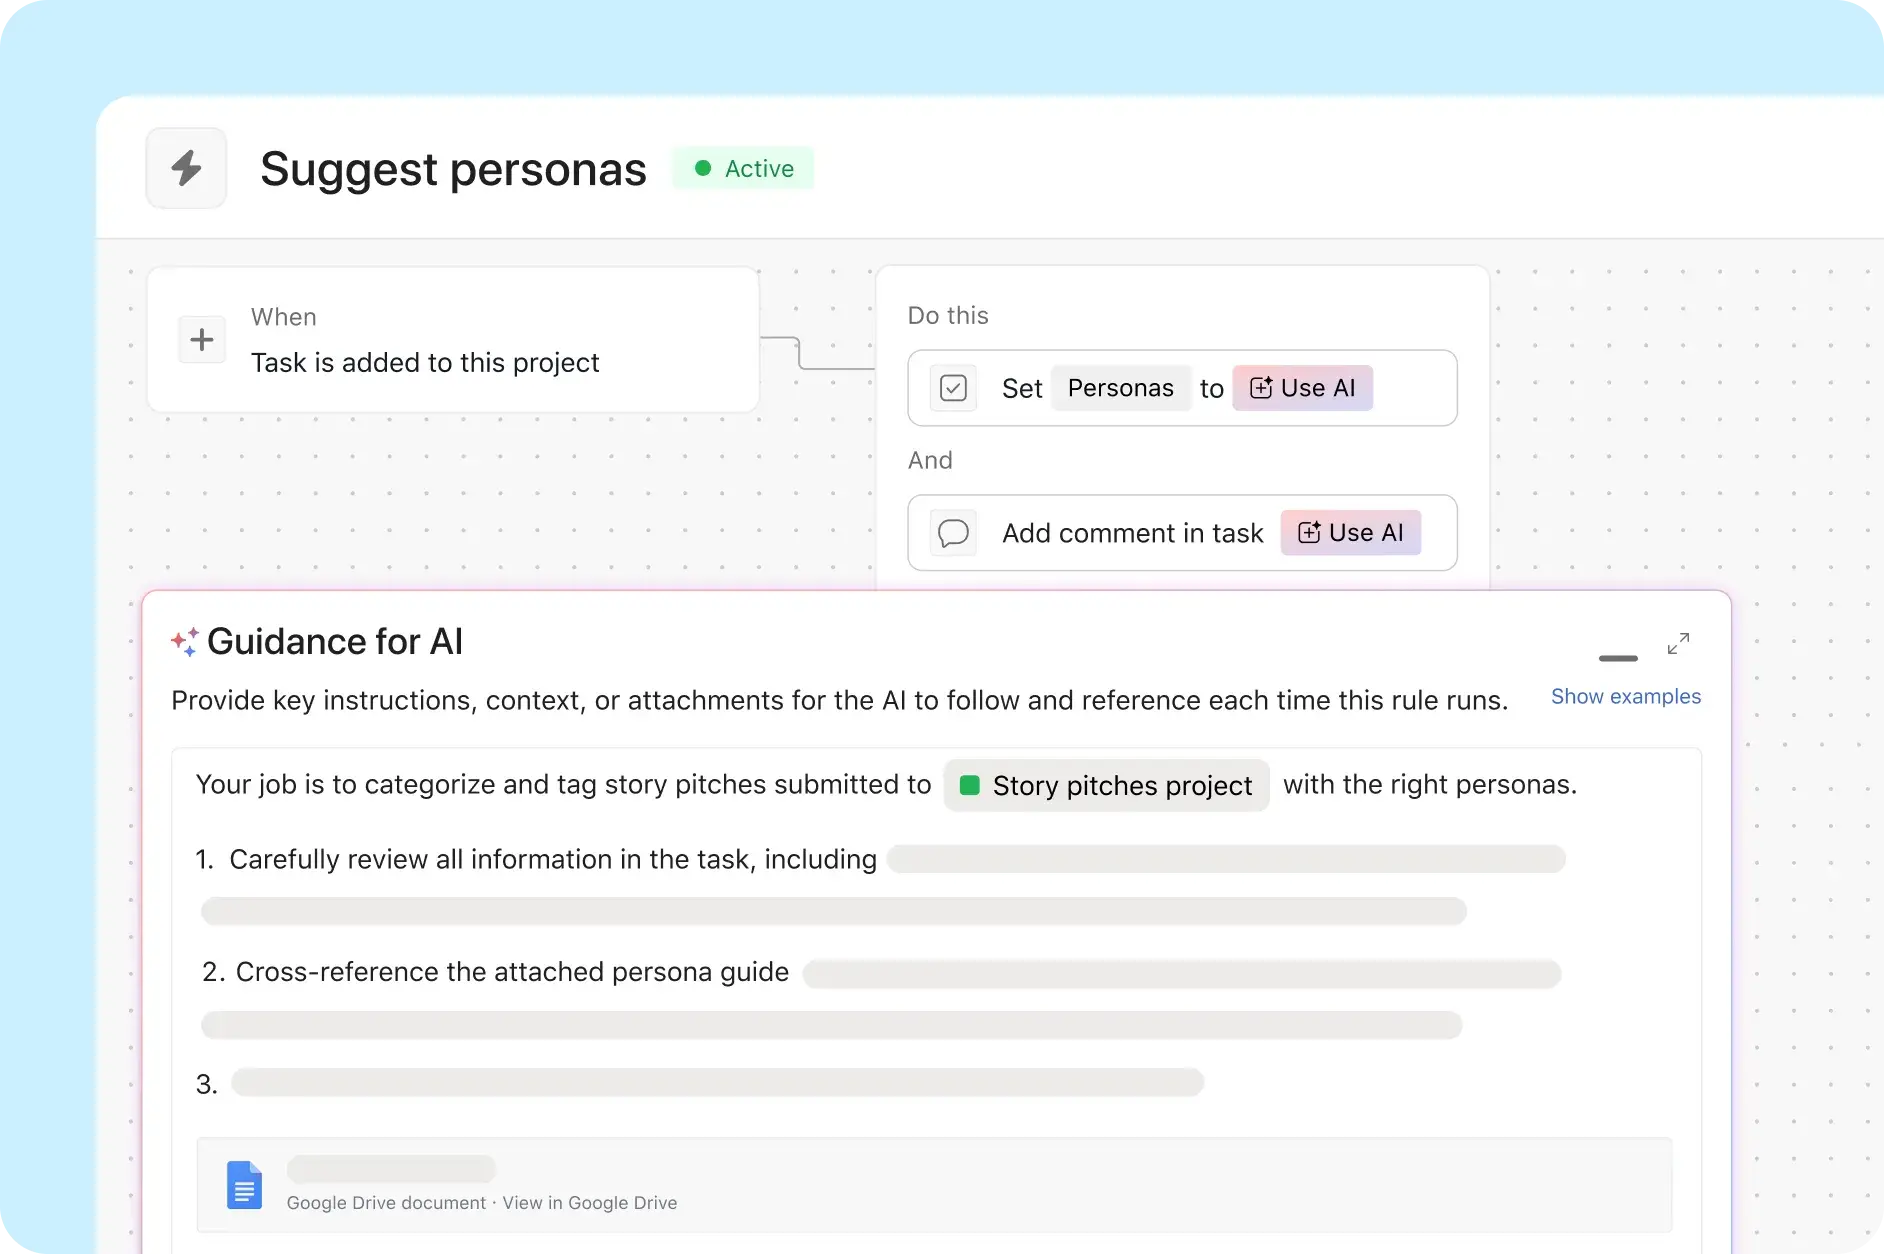Click the green dot in the Active badge
The width and height of the screenshot is (1884, 1254).
tap(703, 168)
